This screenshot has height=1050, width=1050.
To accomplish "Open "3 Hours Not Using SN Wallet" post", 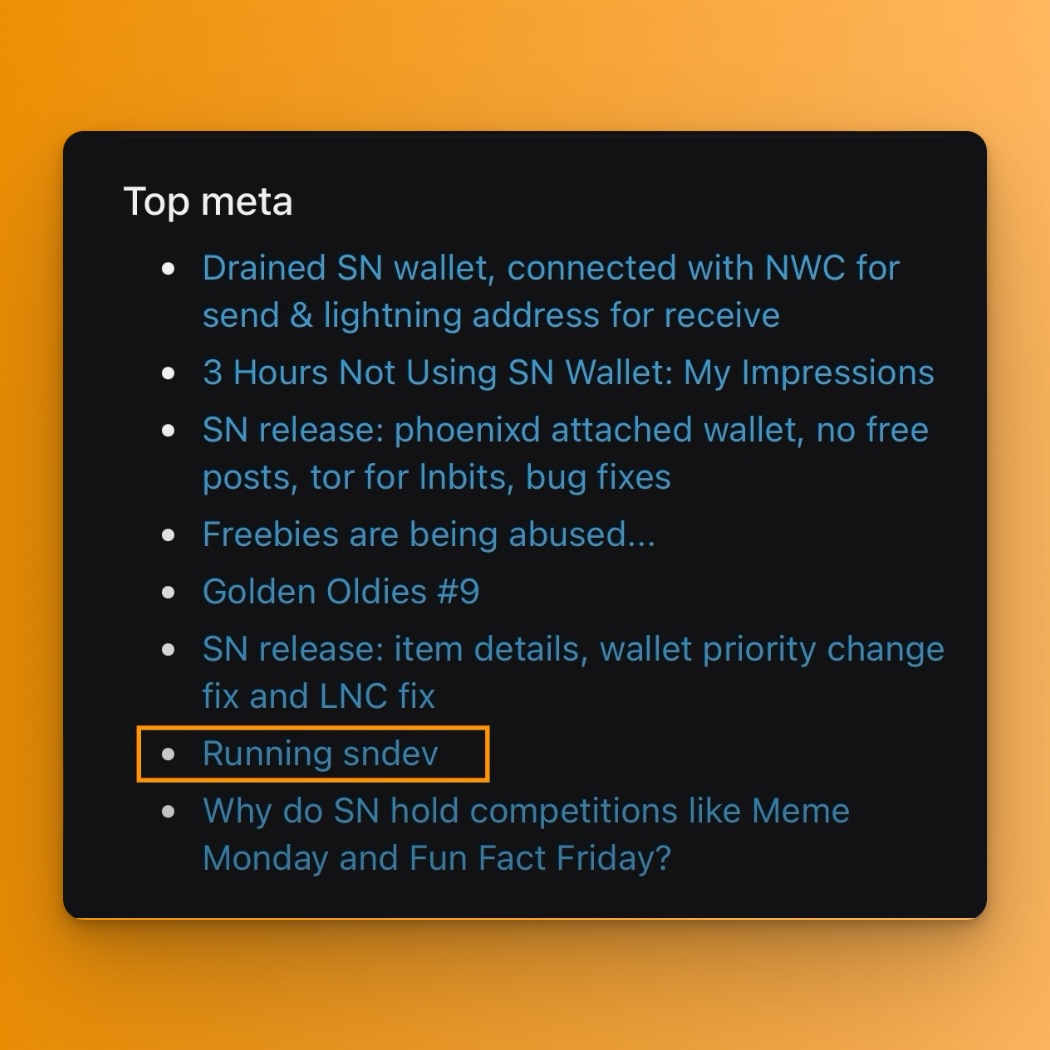I will (x=568, y=372).
